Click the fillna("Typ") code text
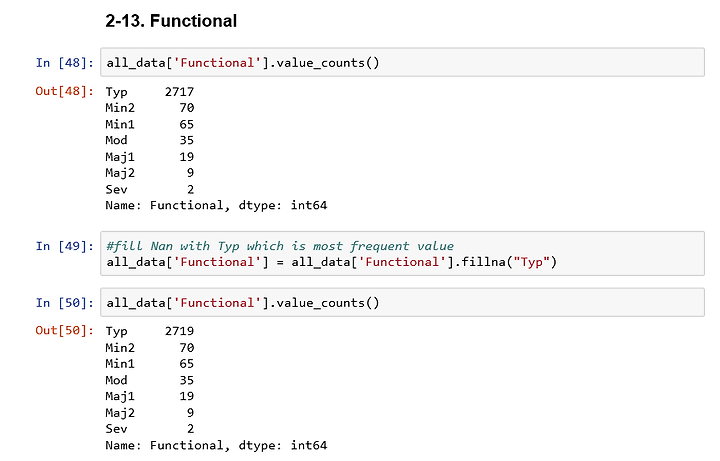Image resolution: width=720 pixels, height=461 pixels. coord(509,262)
